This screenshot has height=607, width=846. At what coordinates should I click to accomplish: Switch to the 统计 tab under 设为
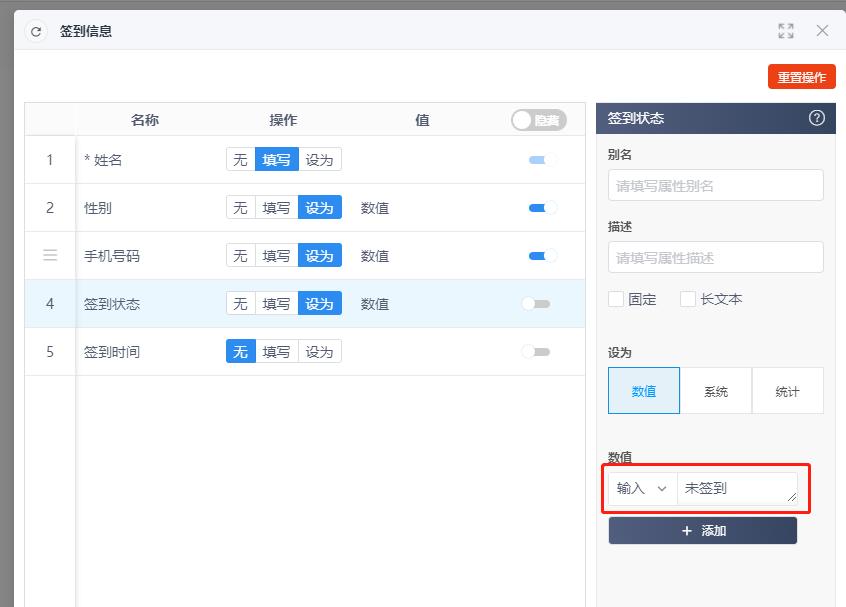tap(788, 390)
